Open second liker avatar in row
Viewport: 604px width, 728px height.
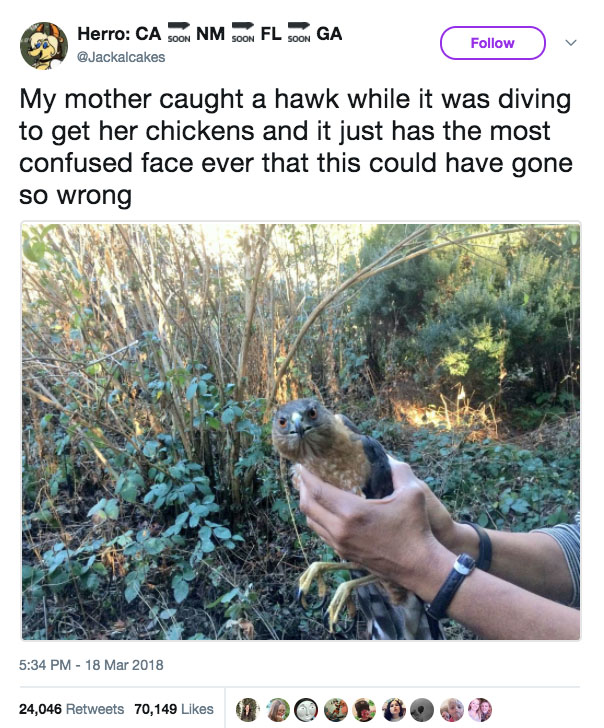(x=277, y=709)
